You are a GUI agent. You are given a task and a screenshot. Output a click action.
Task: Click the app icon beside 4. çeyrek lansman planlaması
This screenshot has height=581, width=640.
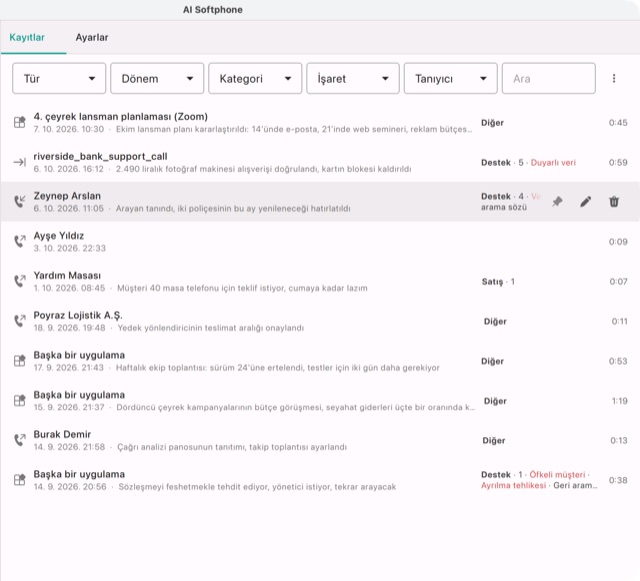[20, 122]
